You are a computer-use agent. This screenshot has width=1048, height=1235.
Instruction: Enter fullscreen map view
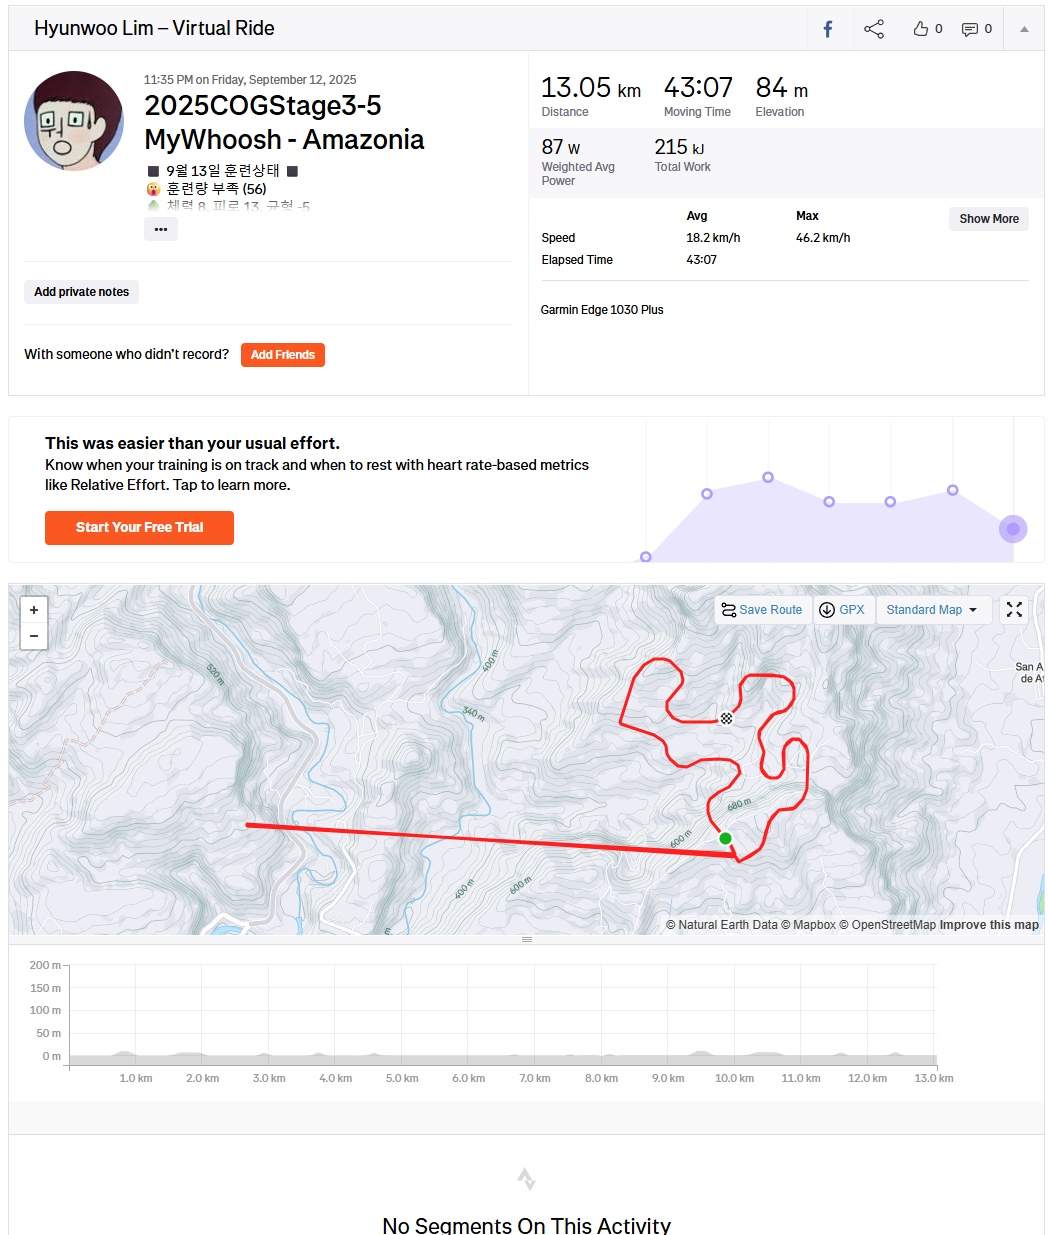(x=1014, y=610)
